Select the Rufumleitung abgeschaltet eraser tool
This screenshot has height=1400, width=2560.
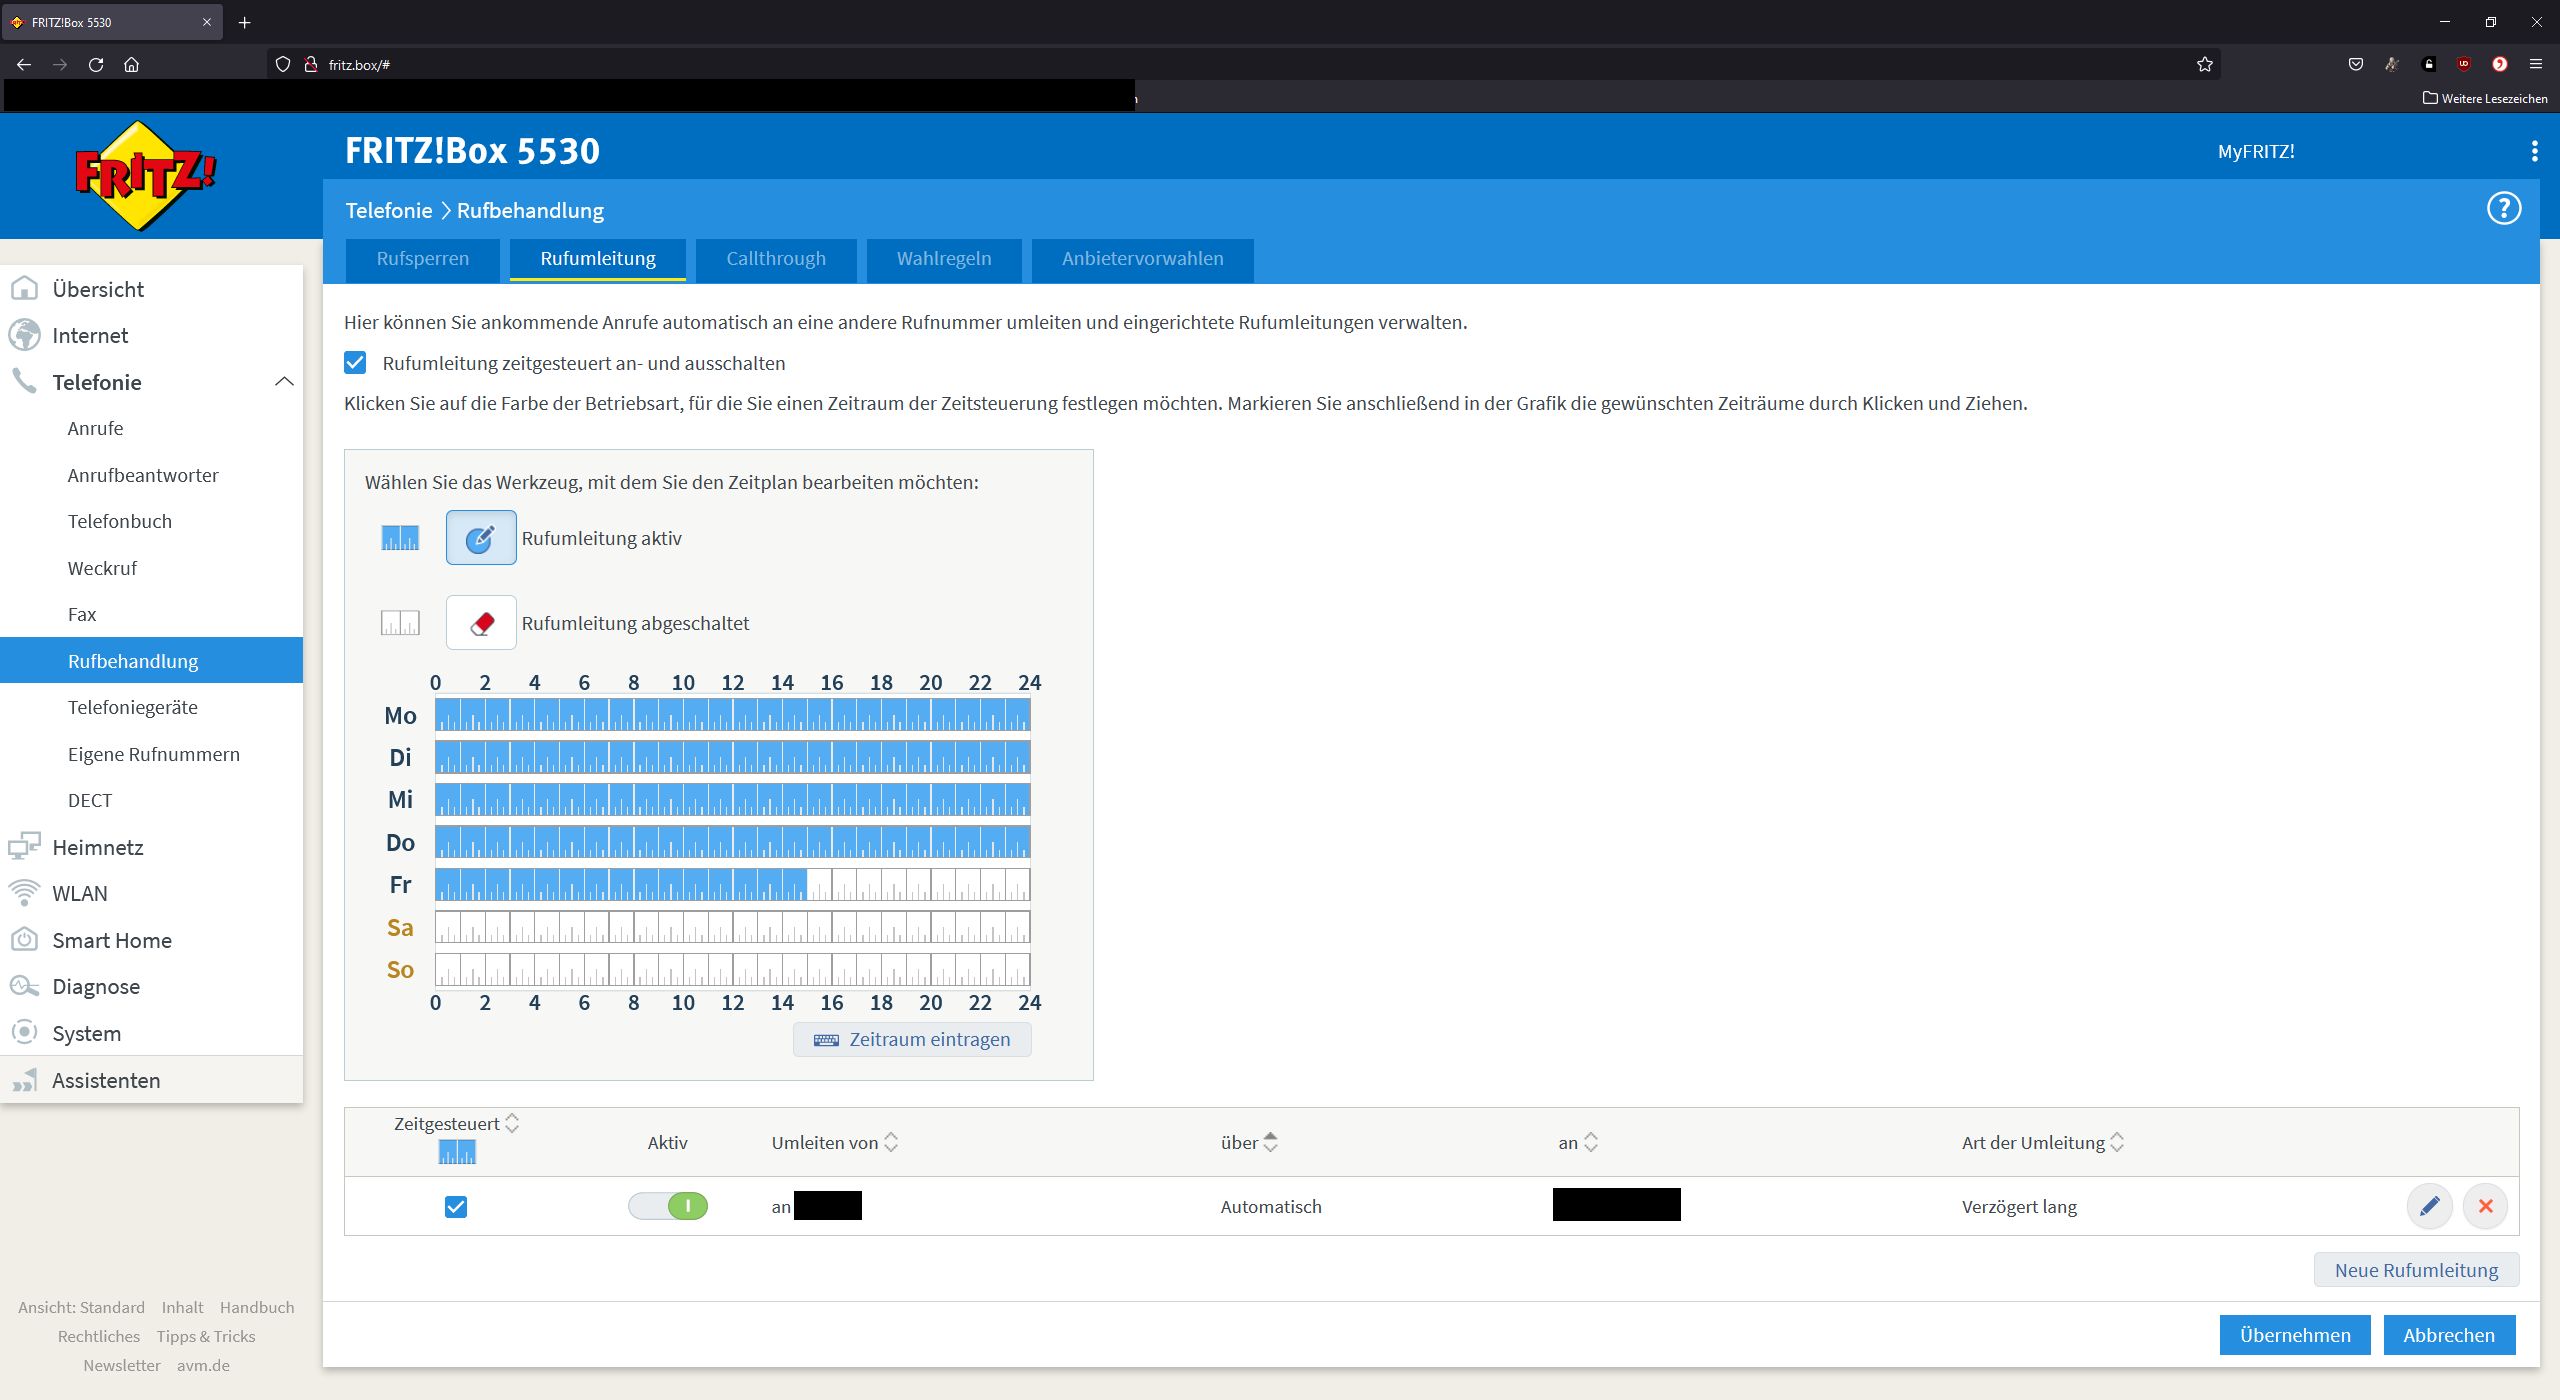point(480,623)
